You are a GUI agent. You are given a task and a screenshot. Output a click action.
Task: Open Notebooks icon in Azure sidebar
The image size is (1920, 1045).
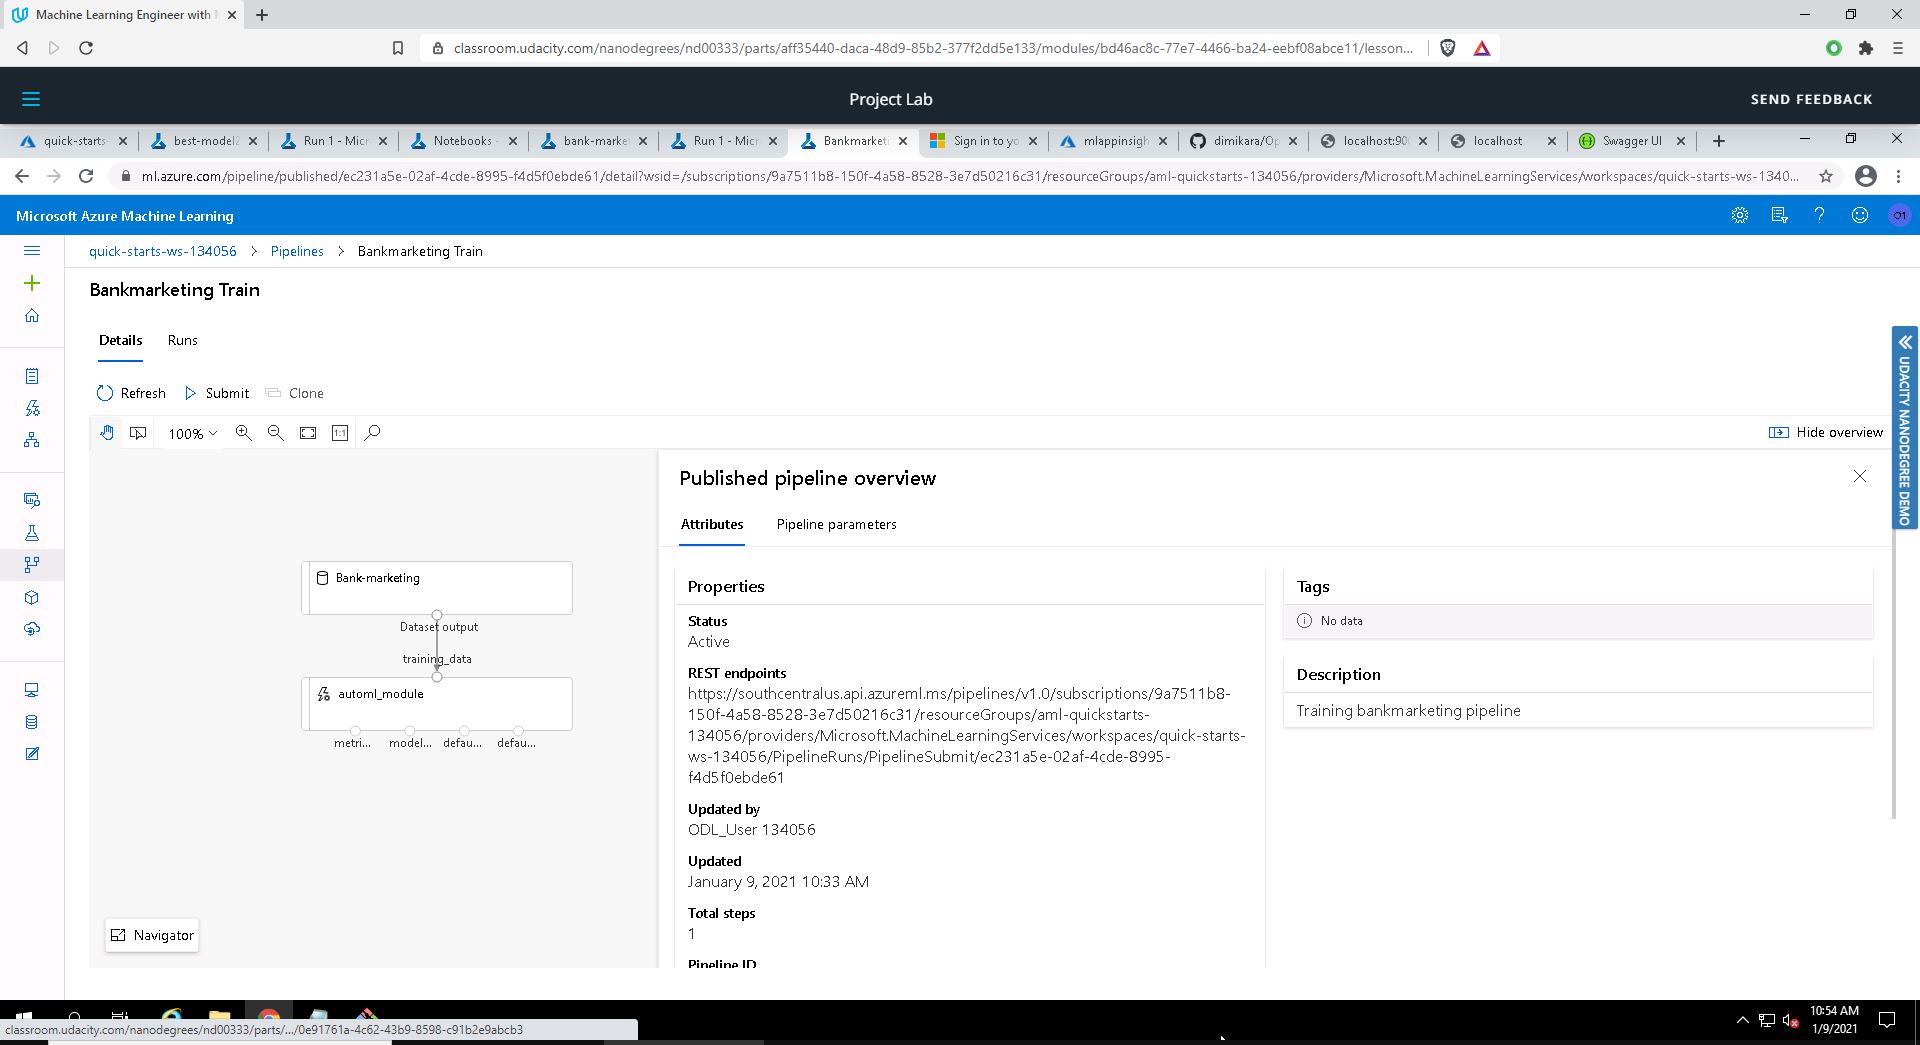point(32,376)
